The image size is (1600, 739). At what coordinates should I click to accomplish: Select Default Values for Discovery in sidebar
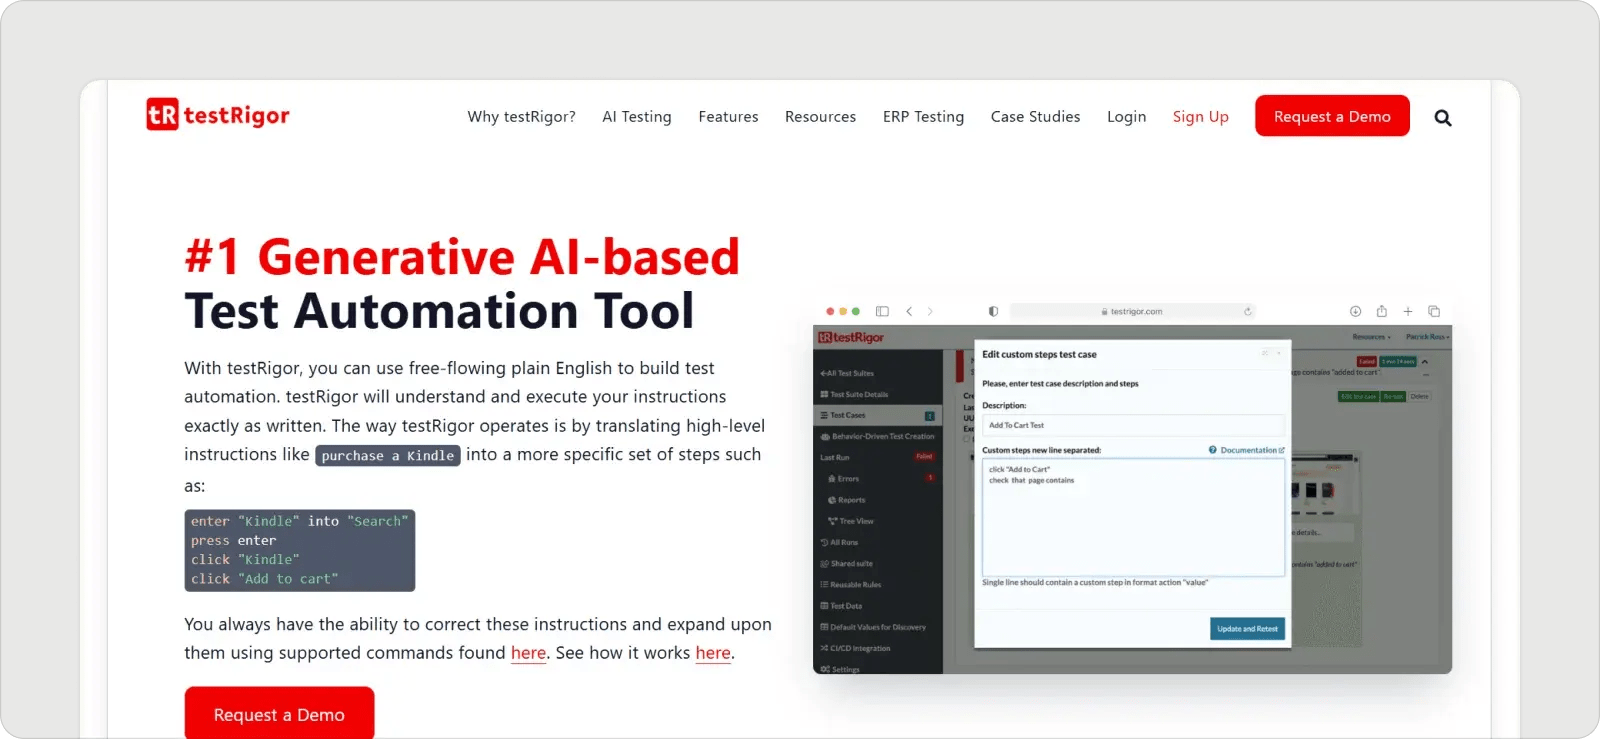pos(873,627)
